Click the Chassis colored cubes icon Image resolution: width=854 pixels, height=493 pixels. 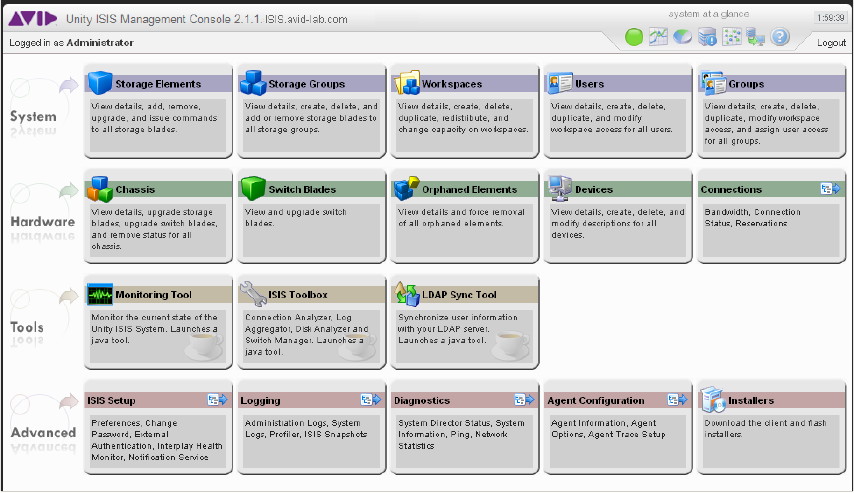(100, 188)
